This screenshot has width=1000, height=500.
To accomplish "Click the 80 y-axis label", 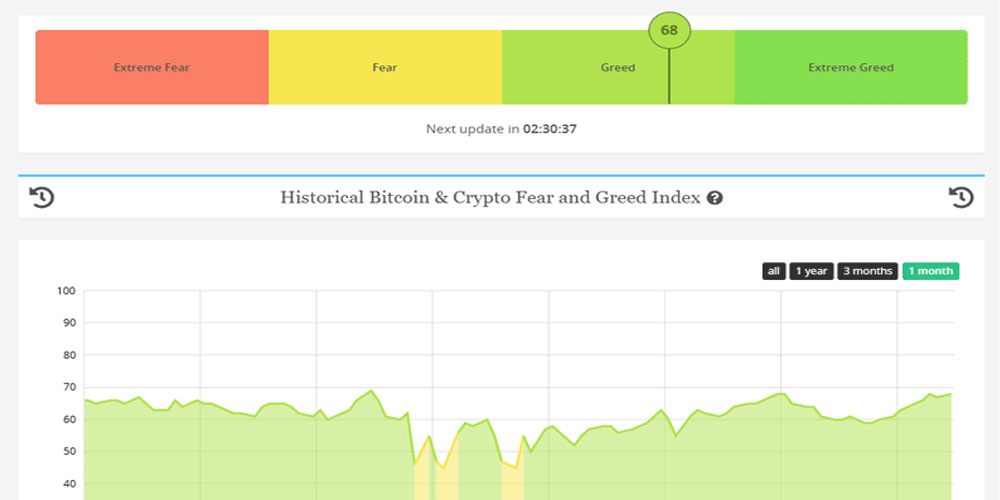I will coord(69,355).
